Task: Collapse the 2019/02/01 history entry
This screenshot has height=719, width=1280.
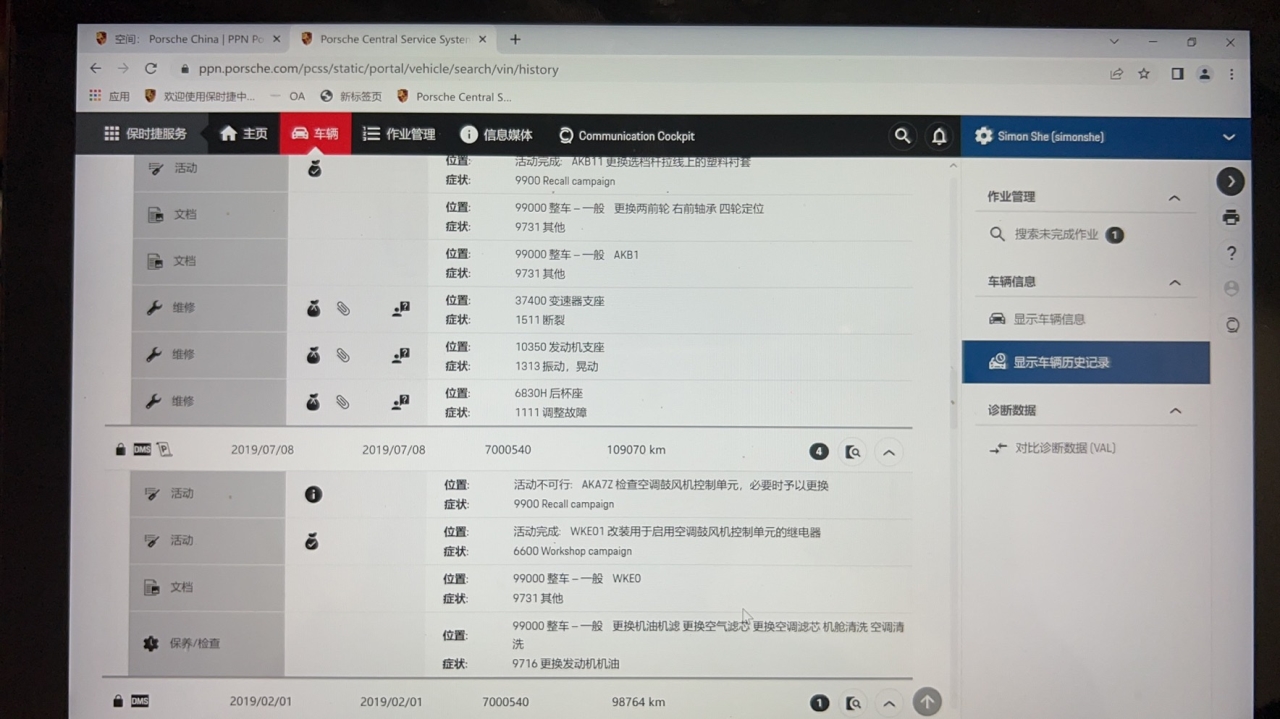Action: (889, 703)
